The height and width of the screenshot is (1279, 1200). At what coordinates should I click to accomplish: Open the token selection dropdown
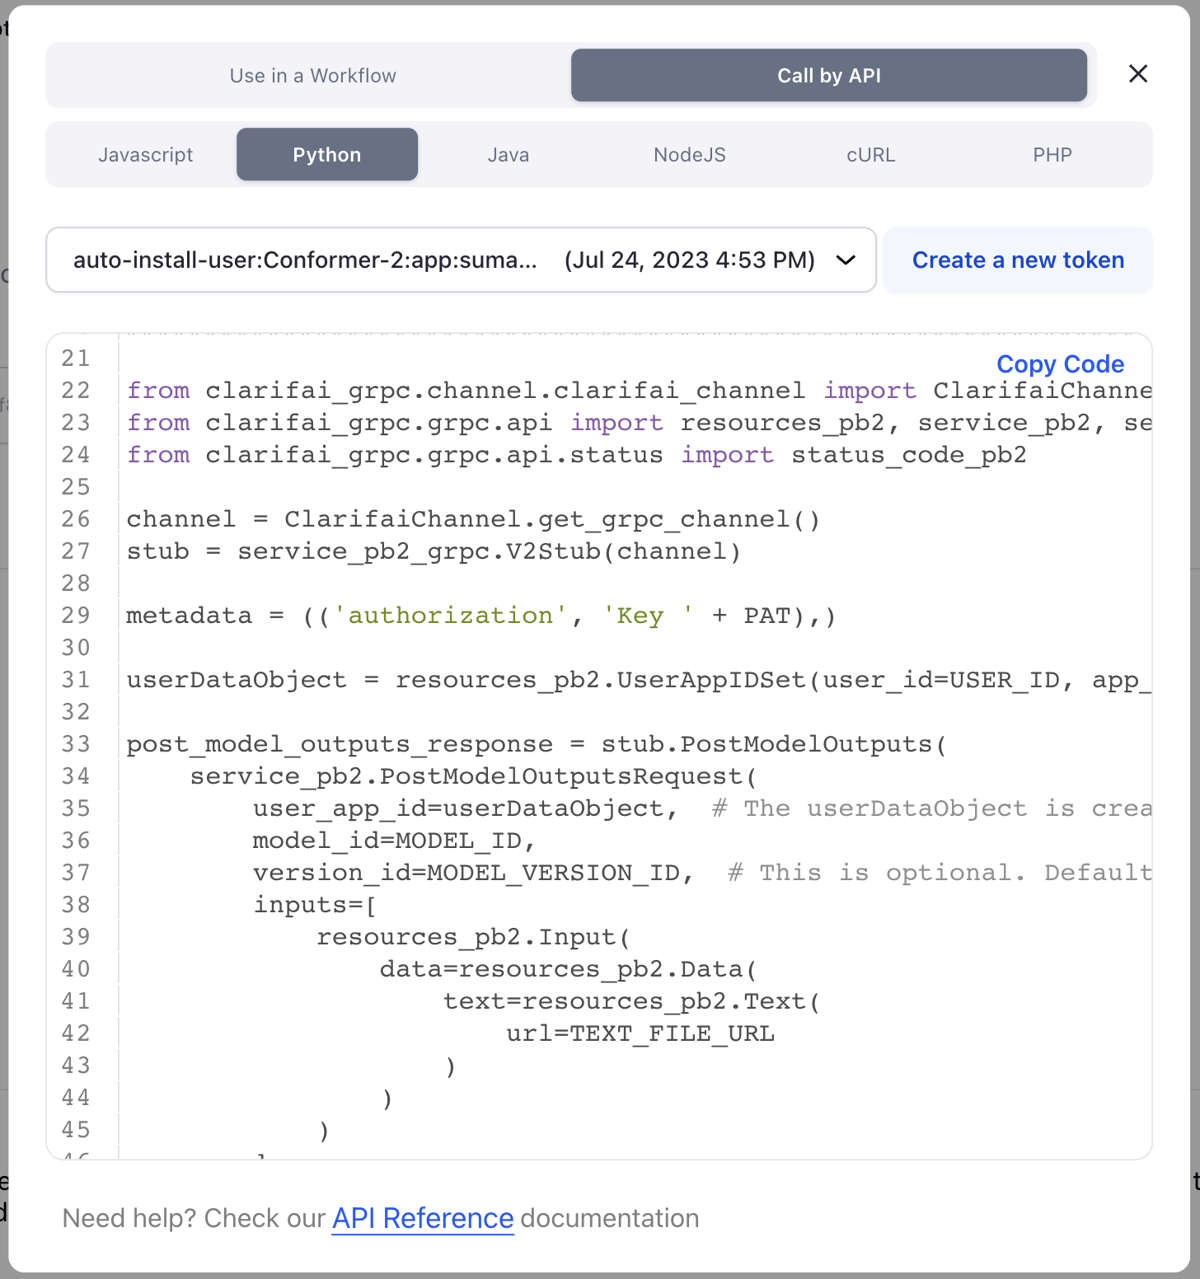tap(460, 260)
